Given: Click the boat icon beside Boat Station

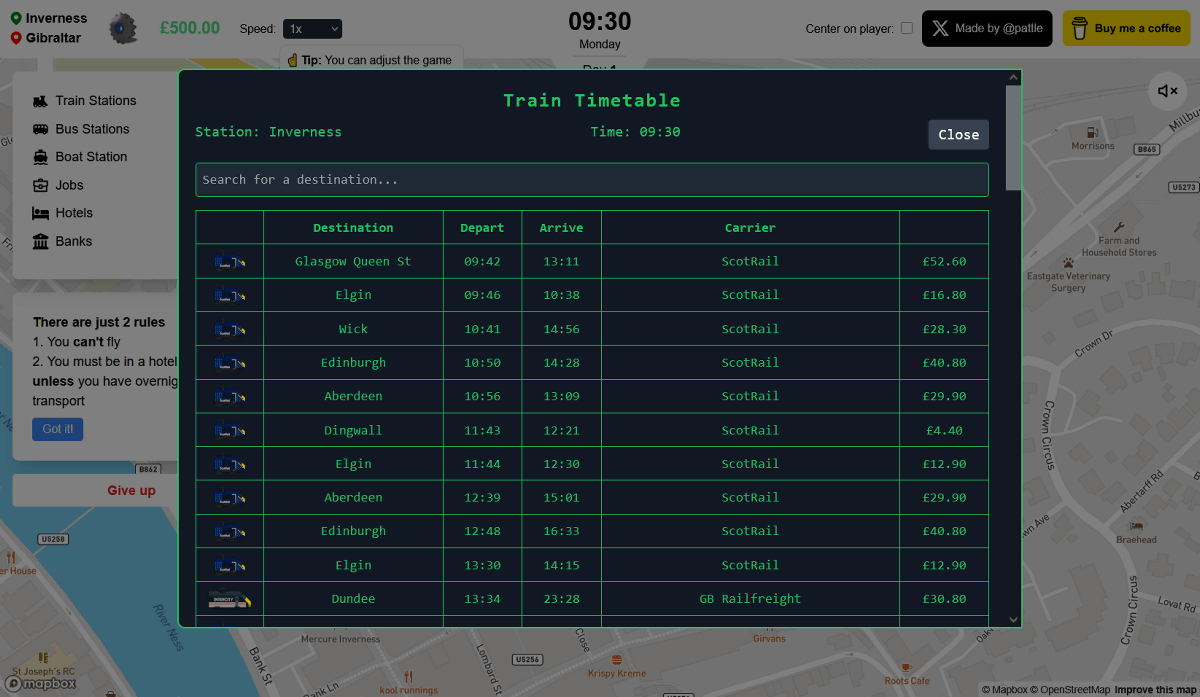Looking at the screenshot, I should 40,157.
